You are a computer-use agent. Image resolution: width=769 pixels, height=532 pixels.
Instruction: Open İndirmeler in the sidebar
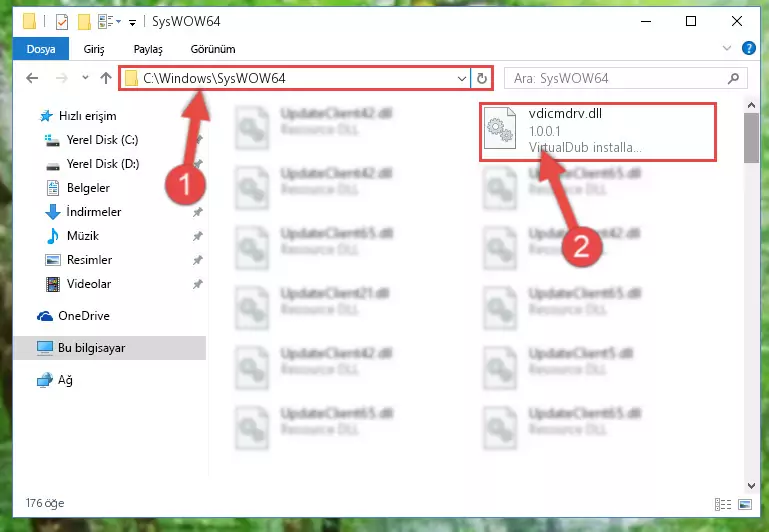(x=93, y=212)
